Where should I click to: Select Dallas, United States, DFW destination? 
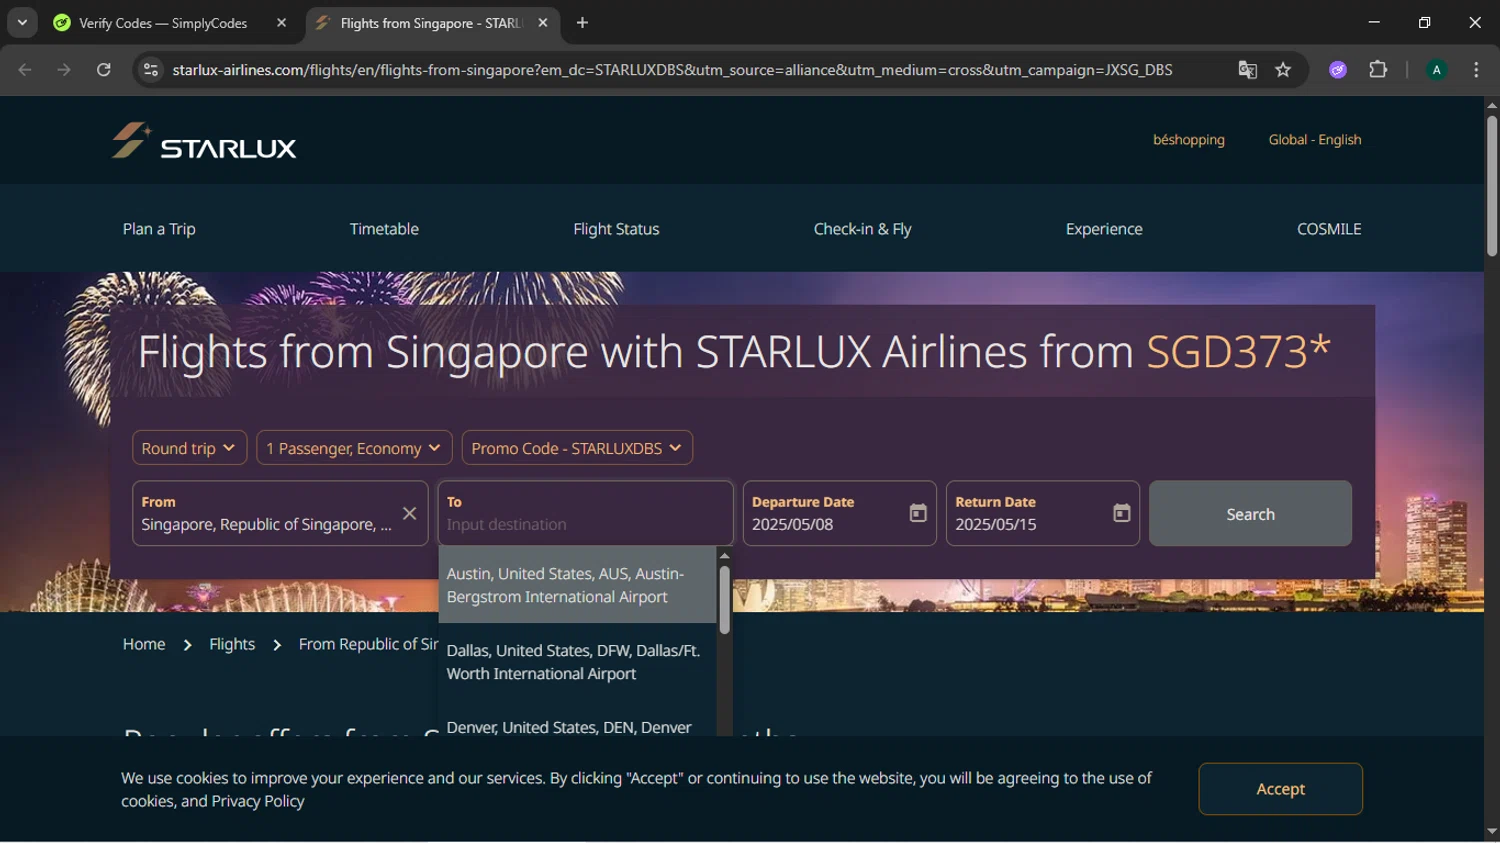[x=577, y=662]
